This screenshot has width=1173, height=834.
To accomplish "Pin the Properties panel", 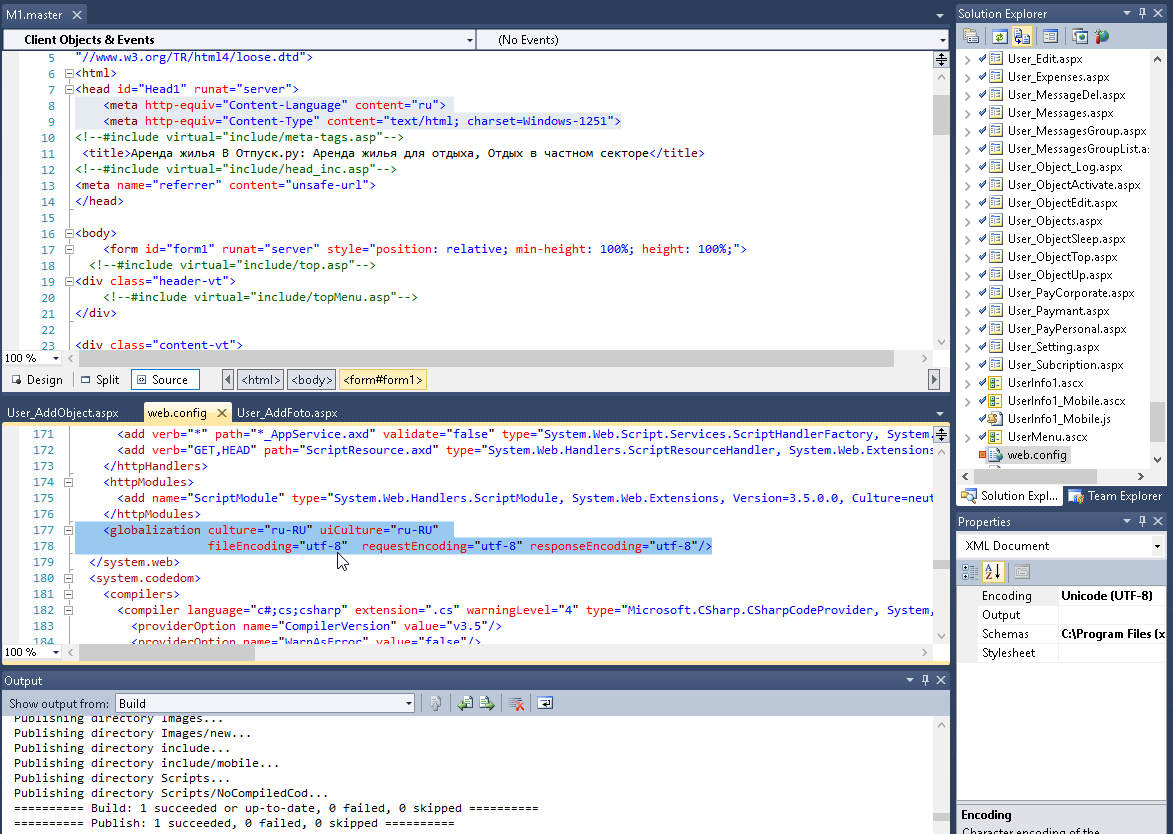I will click(x=1142, y=521).
